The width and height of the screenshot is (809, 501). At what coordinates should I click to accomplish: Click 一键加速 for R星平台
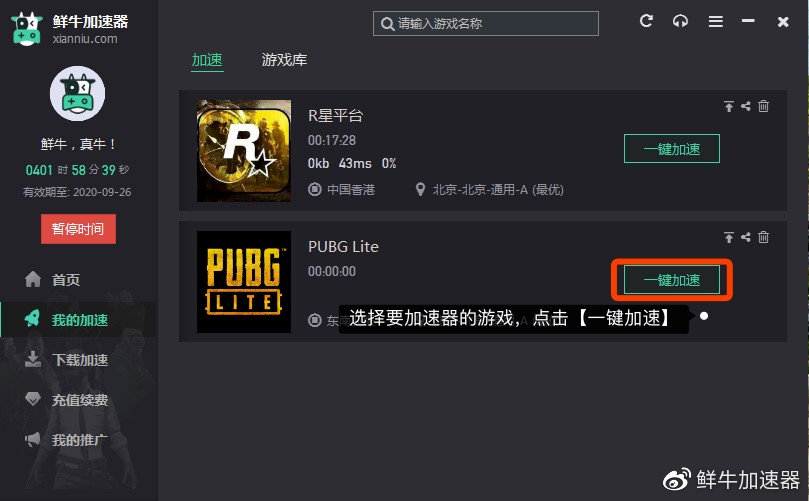coord(672,149)
